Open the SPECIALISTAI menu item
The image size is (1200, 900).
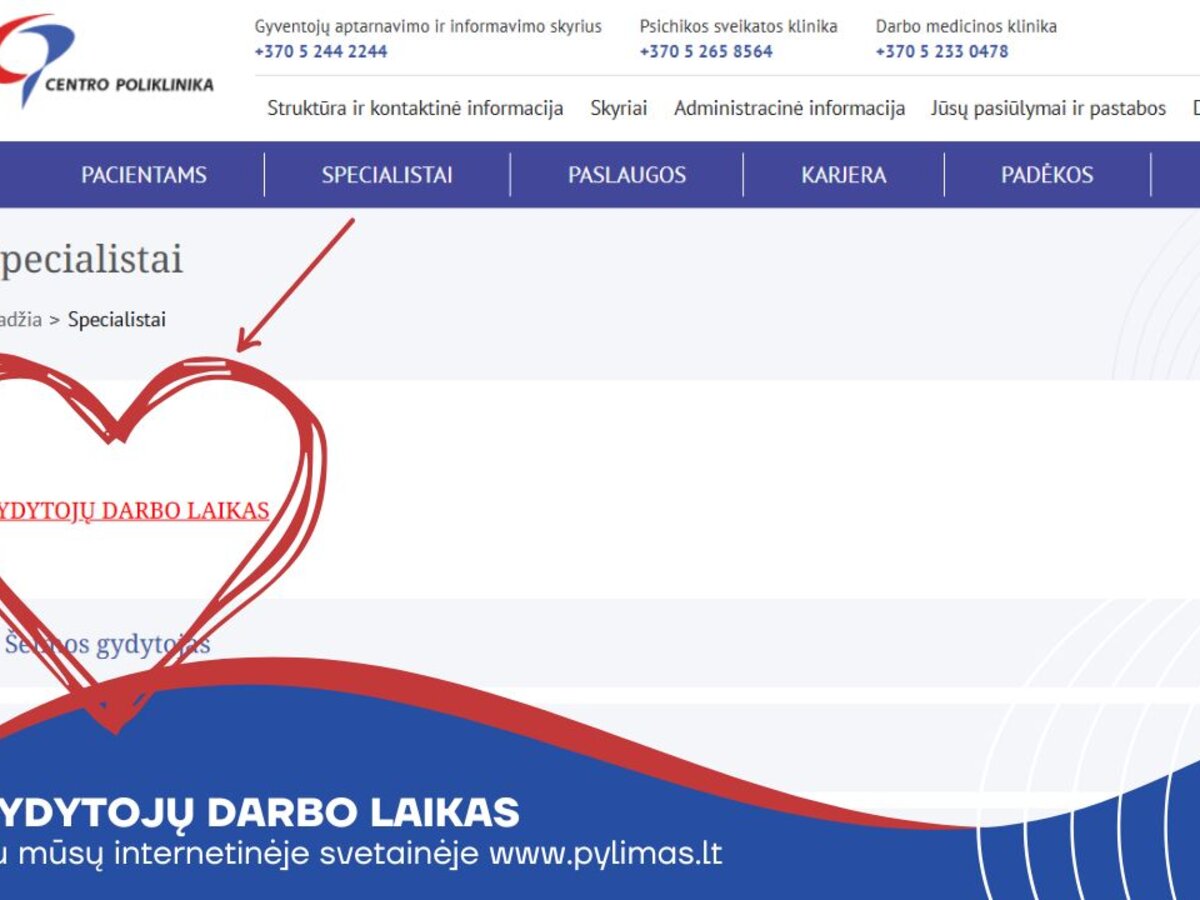(x=387, y=175)
